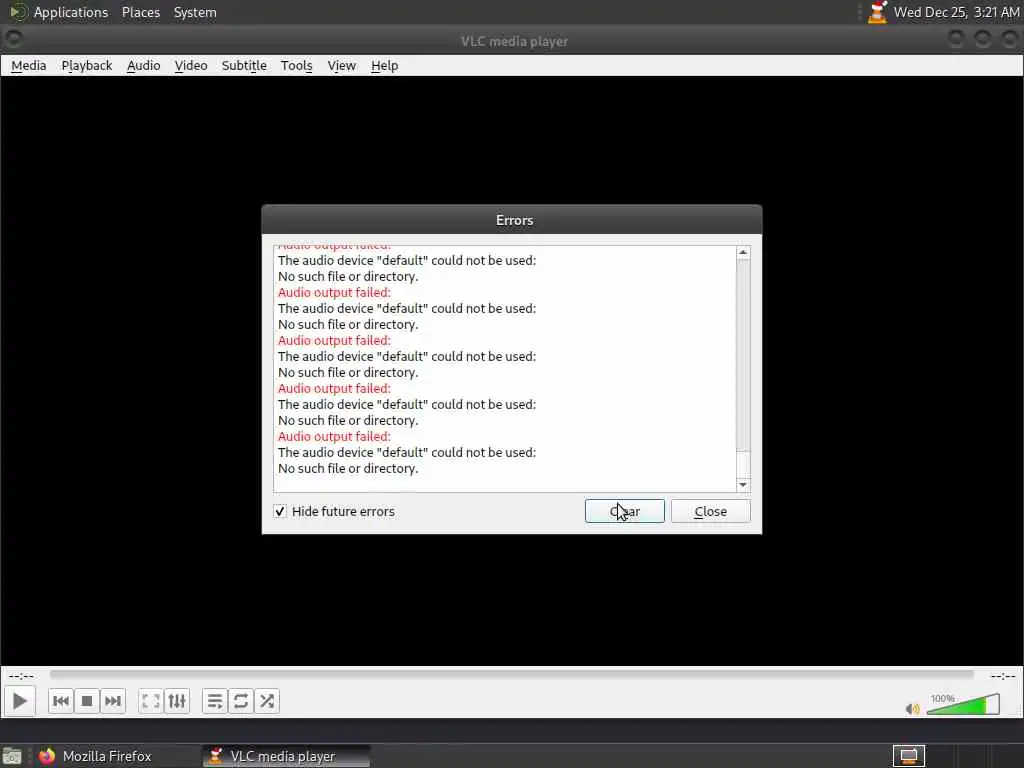This screenshot has width=1024, height=768.
Task: Toggle random shuffle playback icon
Action: tap(267, 701)
